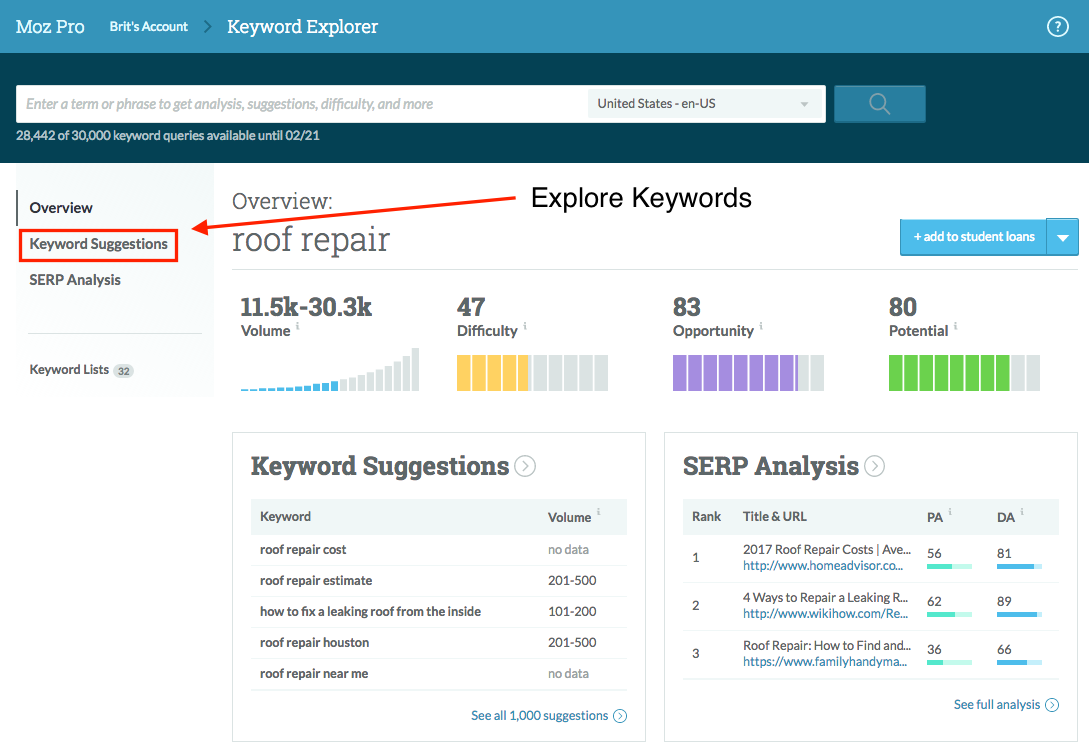Image resolution: width=1089 pixels, height=752 pixels.
Task: Open the homeadvisor.com result URL
Action: (x=824, y=566)
